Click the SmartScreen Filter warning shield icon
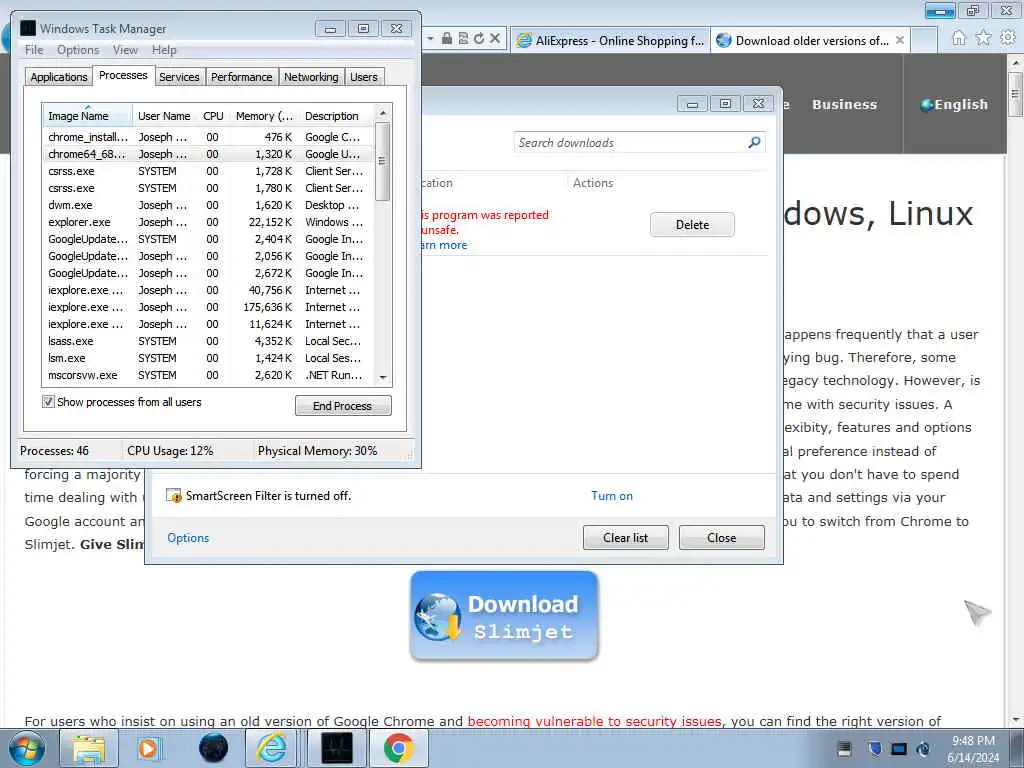Viewport: 1024px width, 768px height. [173, 496]
